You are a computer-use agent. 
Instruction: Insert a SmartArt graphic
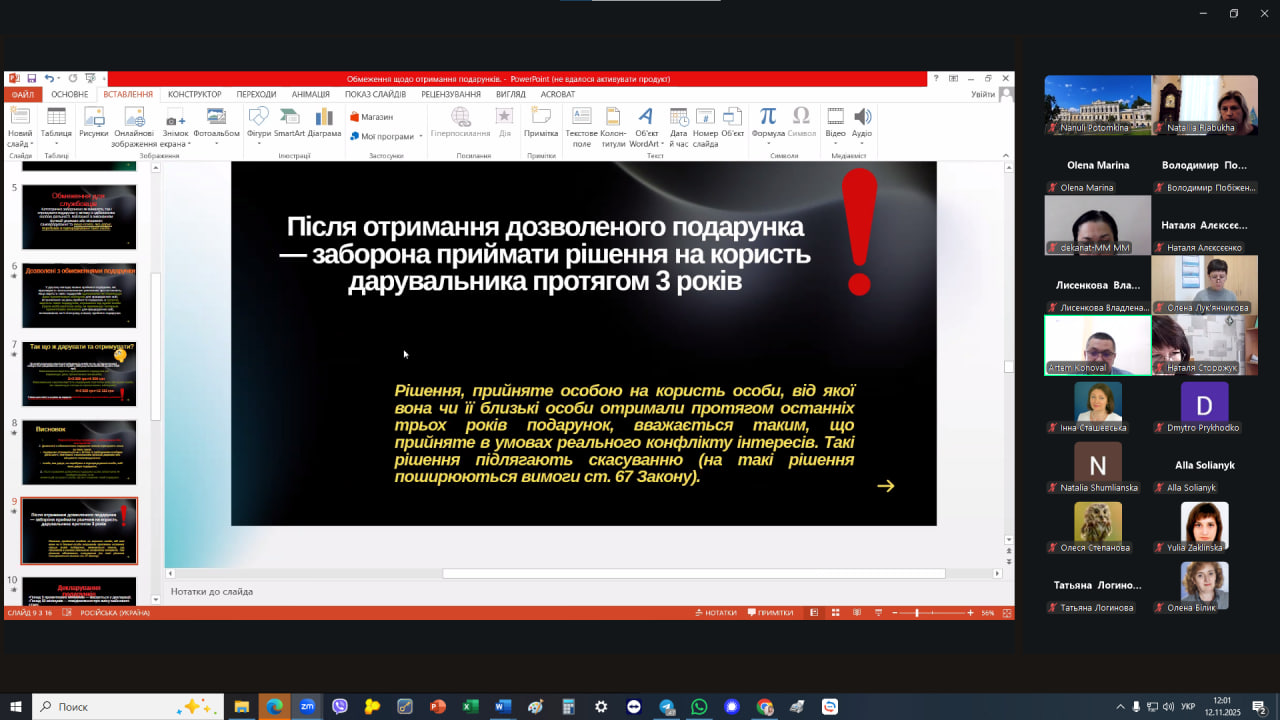coord(289,123)
